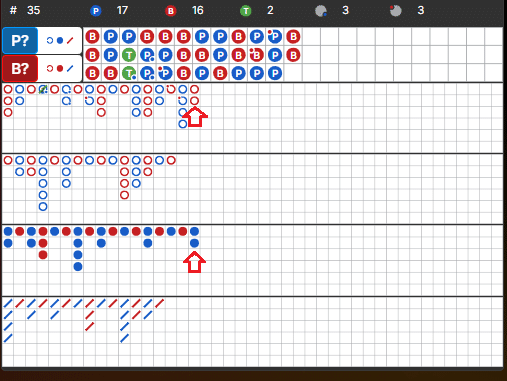Screen dimensions: 507x381
Task: Click the first B bead at bead road's top-left
Action: (92, 37)
